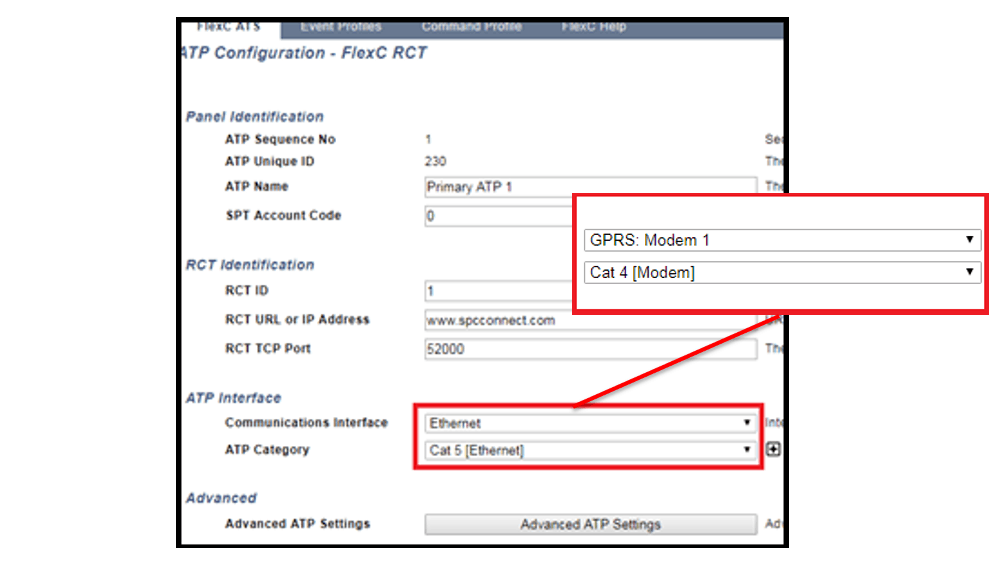The height and width of the screenshot is (573, 1001).
Task: Click the RCT URL or IP Address label
Action: click(x=297, y=320)
